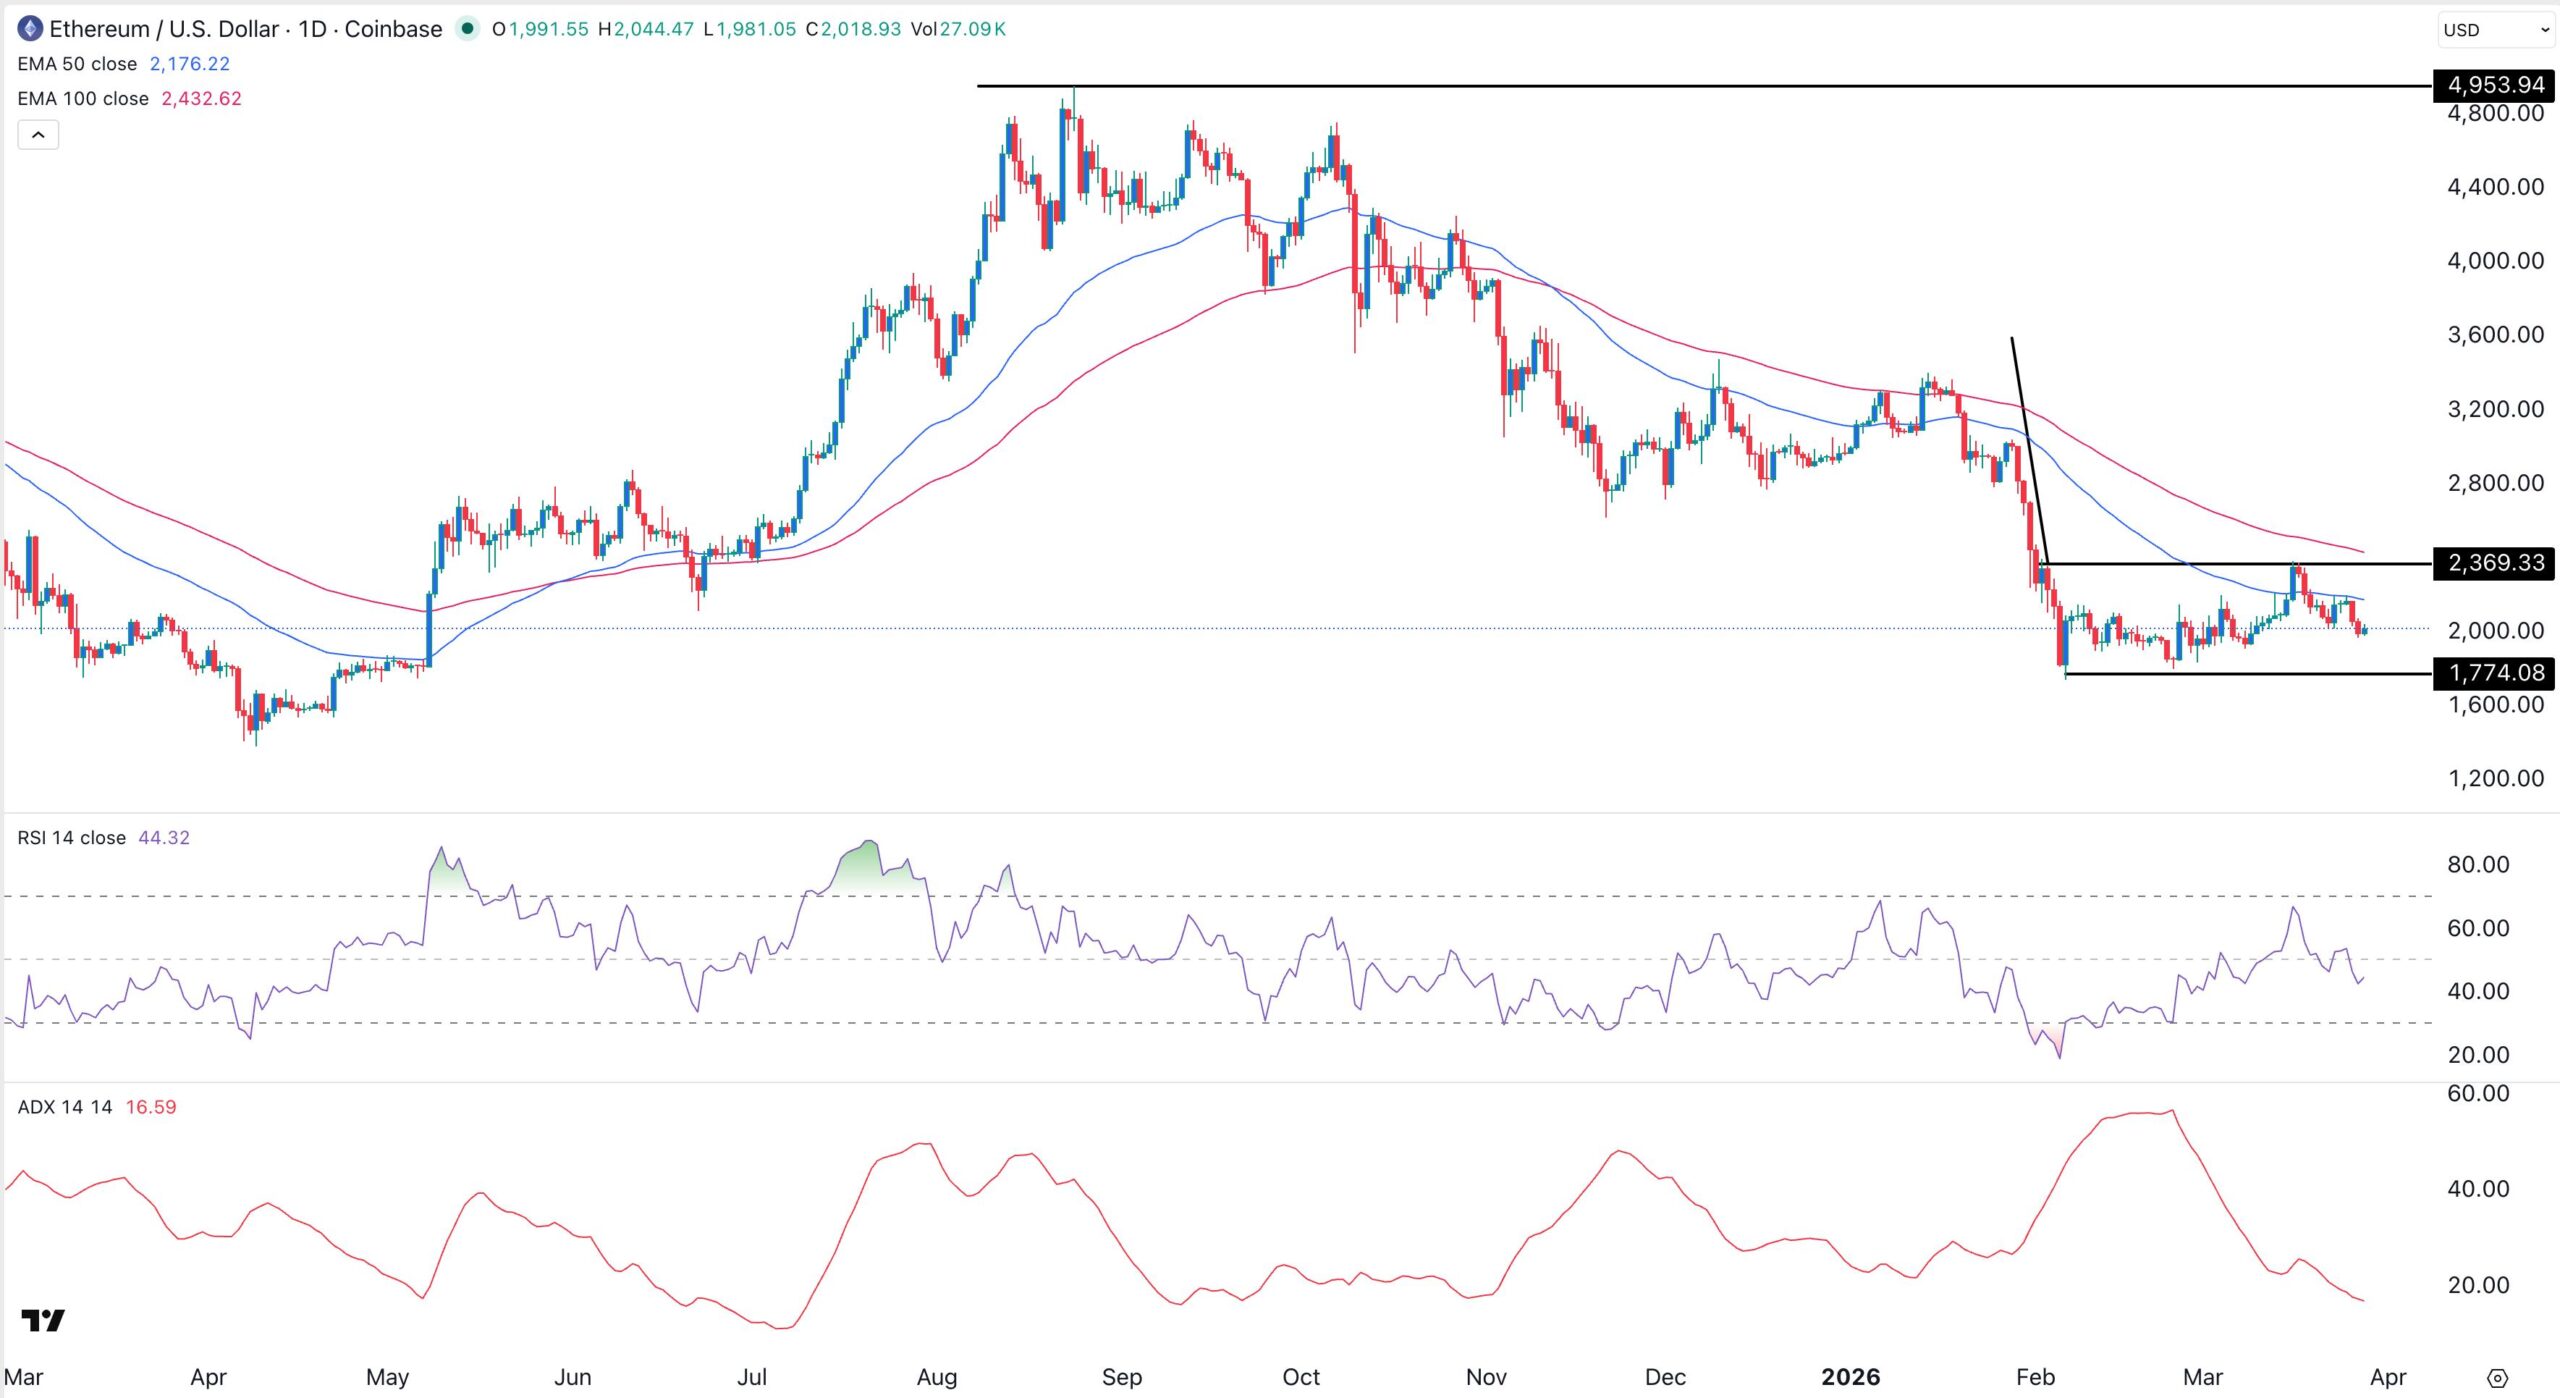Select the EMA 100 close indicator legend
The height and width of the screenshot is (1398, 2560).
[83, 99]
